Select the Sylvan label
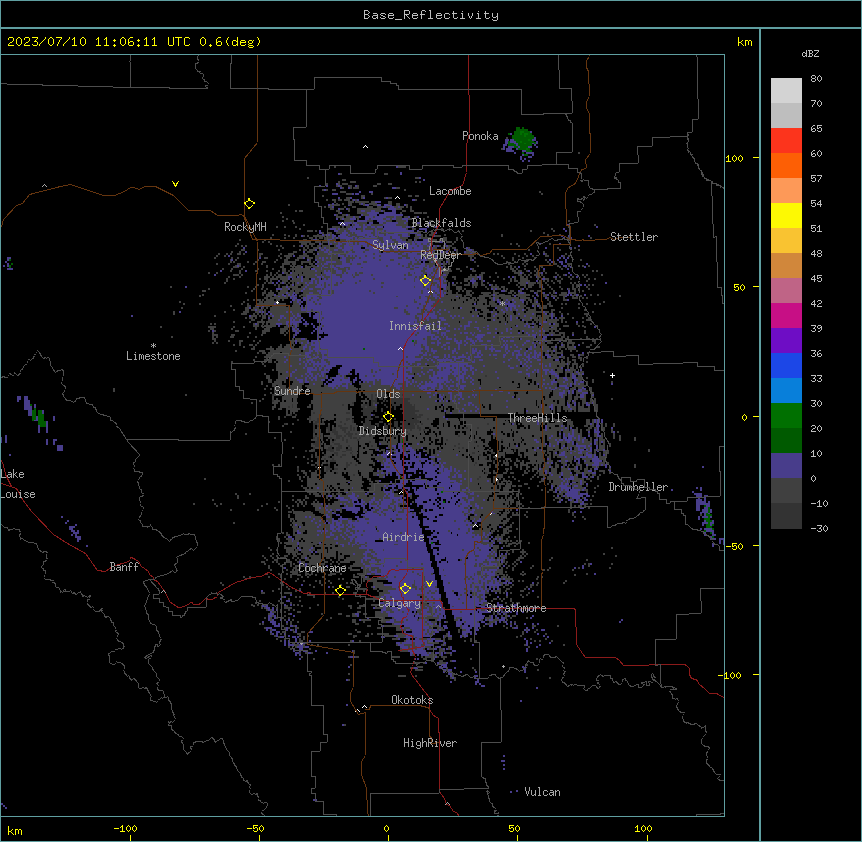 390,245
